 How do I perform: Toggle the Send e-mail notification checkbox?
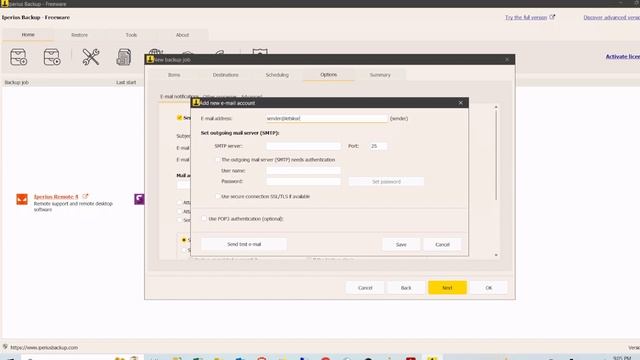(x=179, y=118)
